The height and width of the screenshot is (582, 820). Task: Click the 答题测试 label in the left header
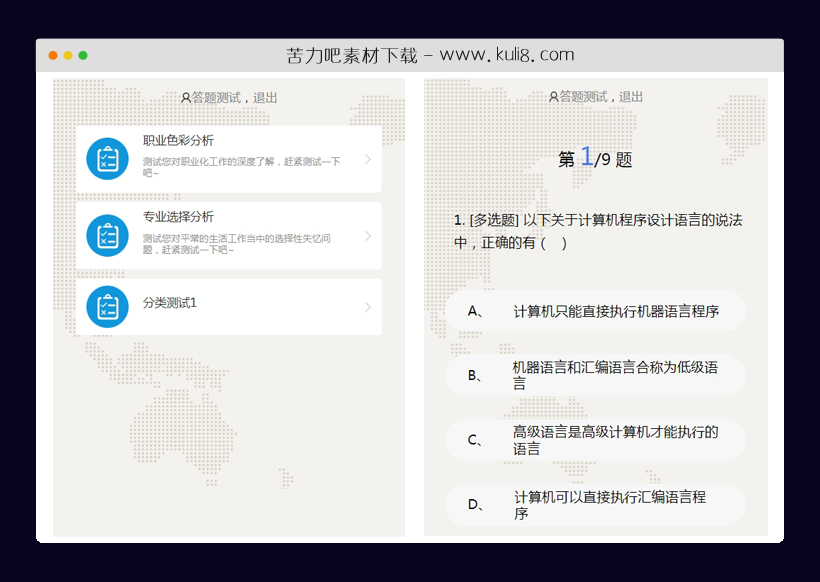coord(217,97)
